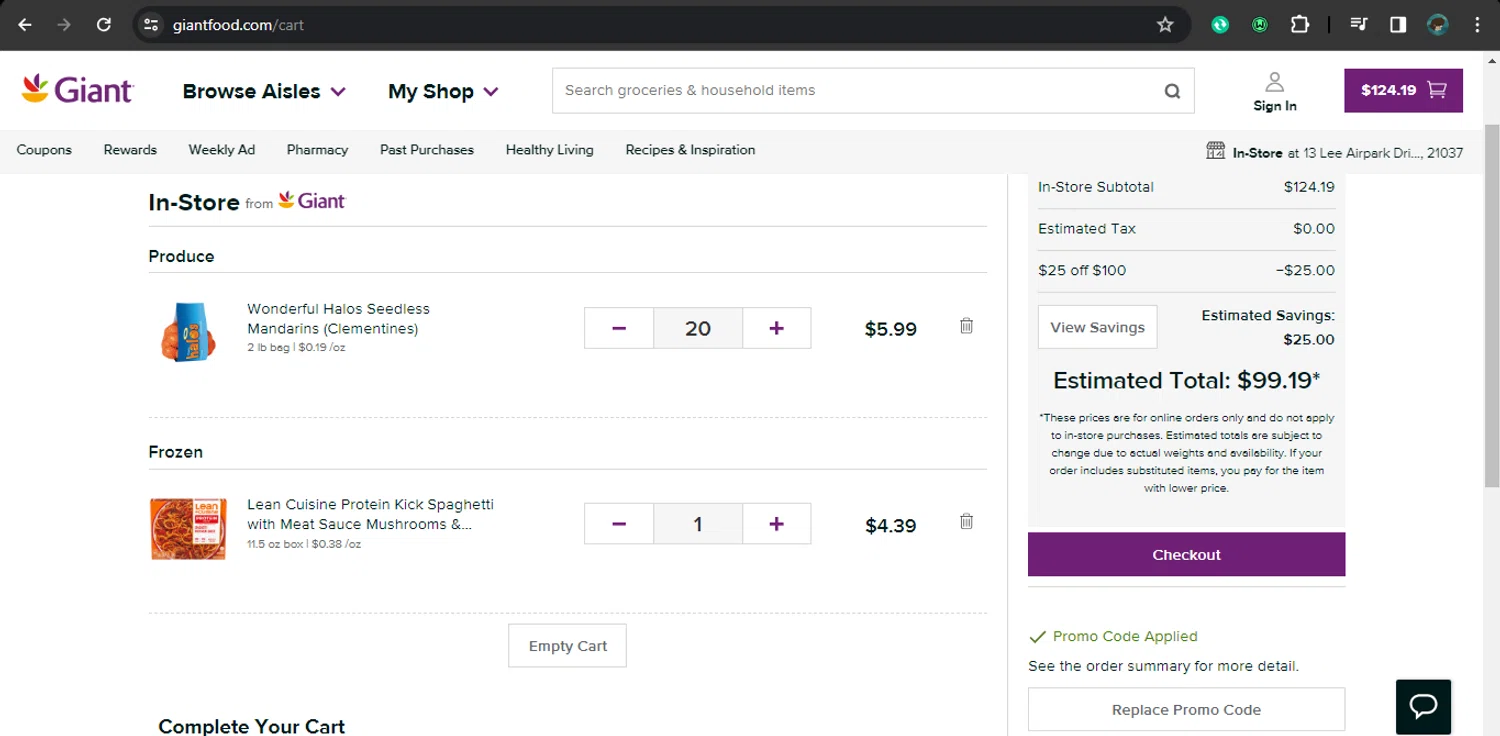
Task: Delete the Halos Mandarins item with the trash icon
Action: (x=966, y=326)
